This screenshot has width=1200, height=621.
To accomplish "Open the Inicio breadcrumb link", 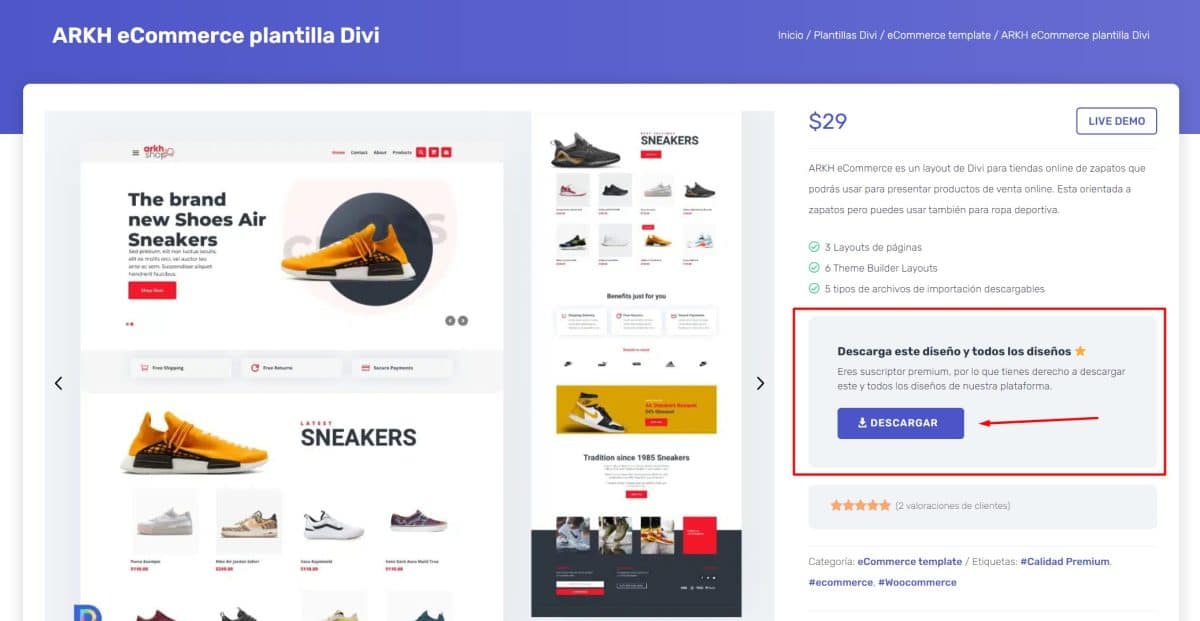I will tap(790, 35).
